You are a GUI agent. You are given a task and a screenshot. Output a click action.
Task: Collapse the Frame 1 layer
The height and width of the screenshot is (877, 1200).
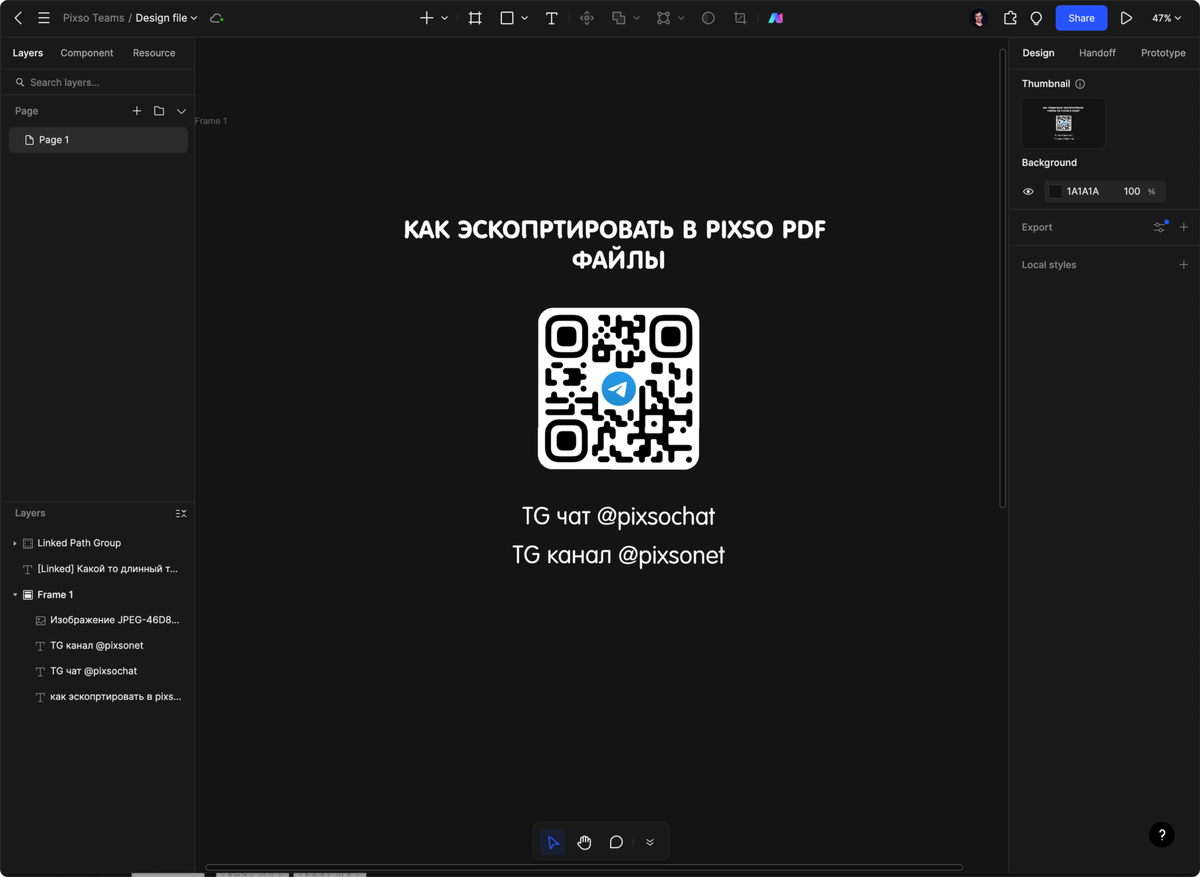(x=15, y=595)
